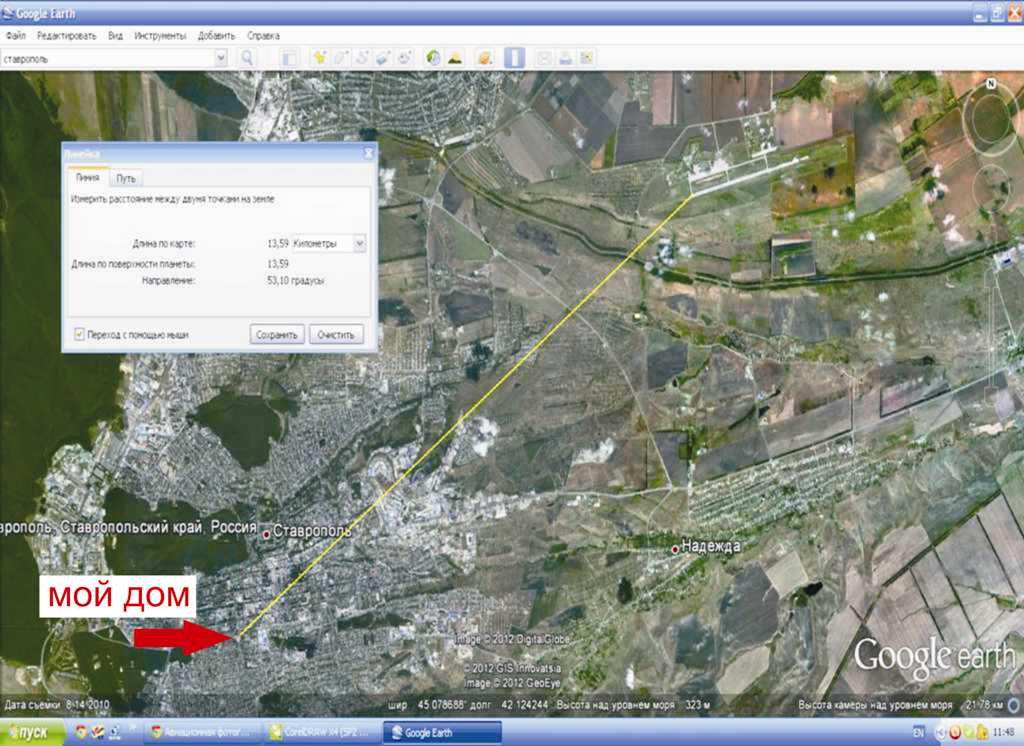Close the Линейка ruler dialog
The height and width of the screenshot is (746, 1024).
pyautogui.click(x=368, y=153)
